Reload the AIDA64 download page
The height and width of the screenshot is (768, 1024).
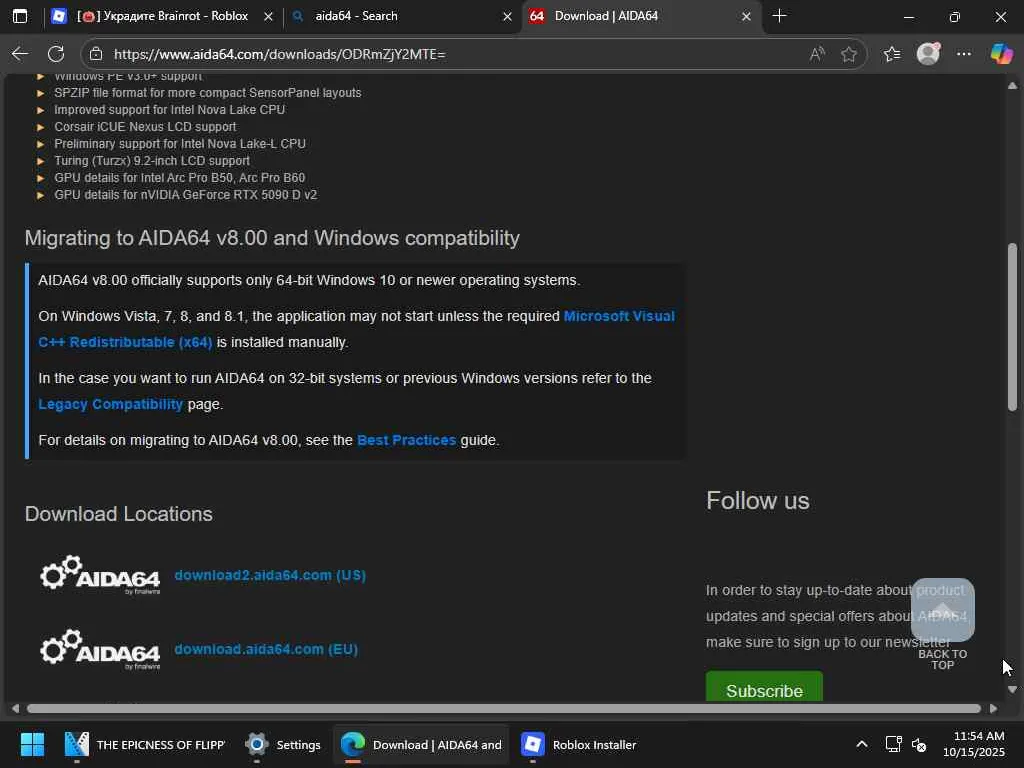[56, 54]
